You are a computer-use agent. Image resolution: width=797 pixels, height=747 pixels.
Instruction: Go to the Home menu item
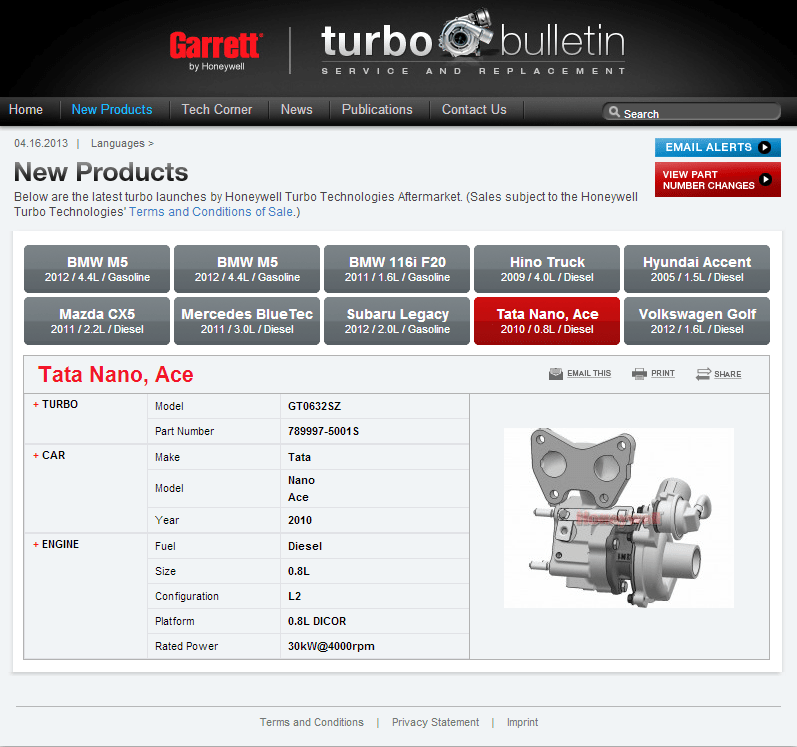click(x=26, y=110)
